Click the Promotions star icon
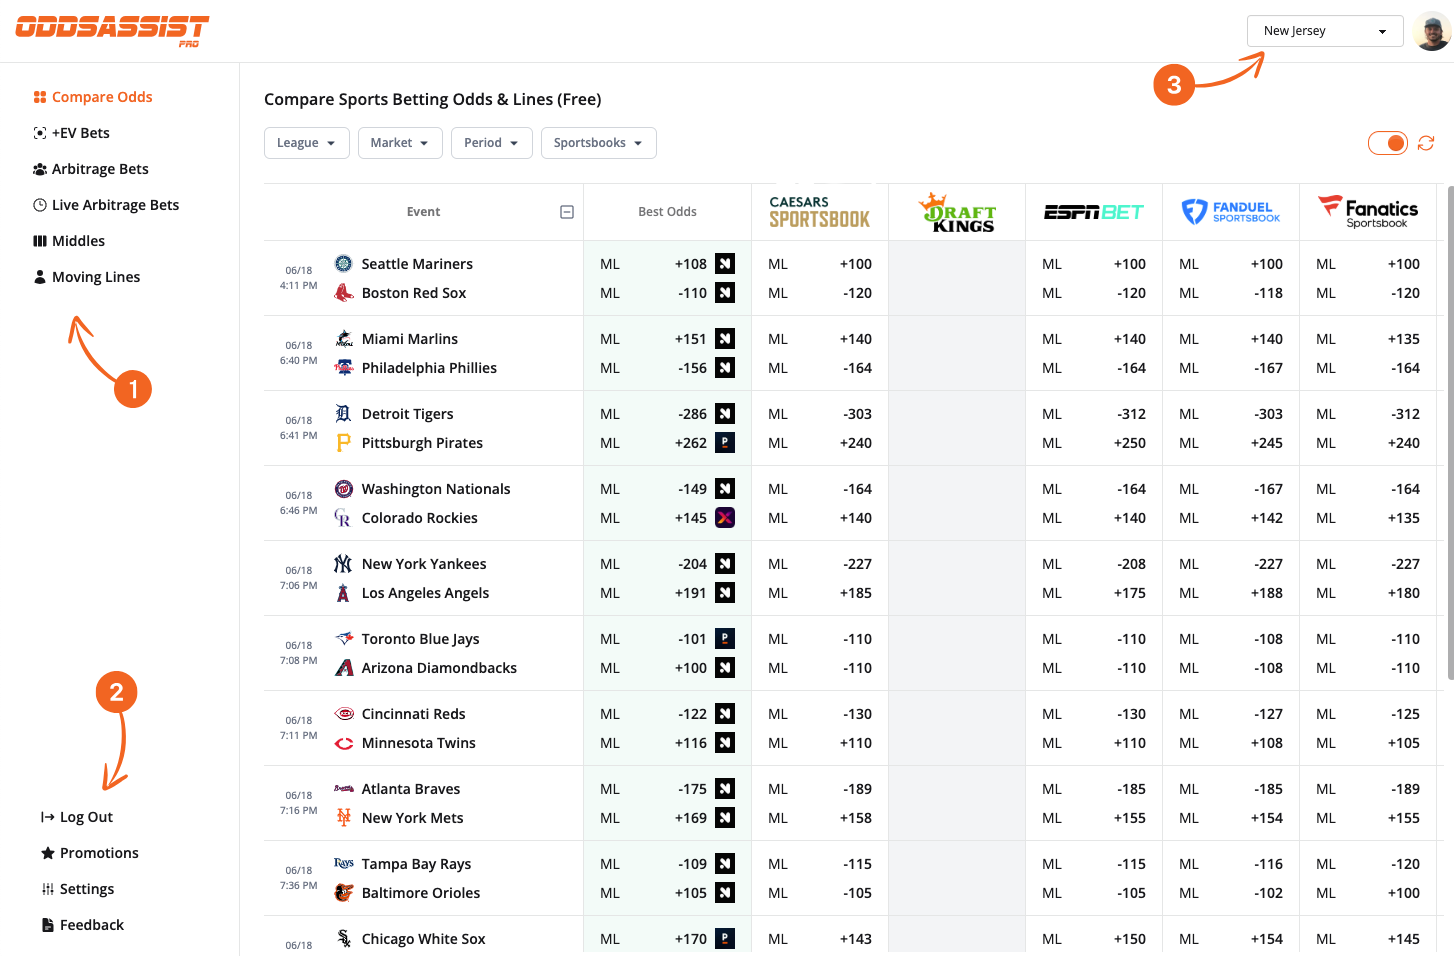The image size is (1454, 956). point(45,852)
